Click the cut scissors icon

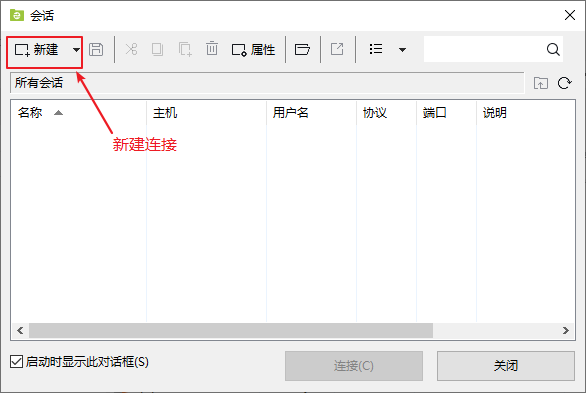pos(131,49)
